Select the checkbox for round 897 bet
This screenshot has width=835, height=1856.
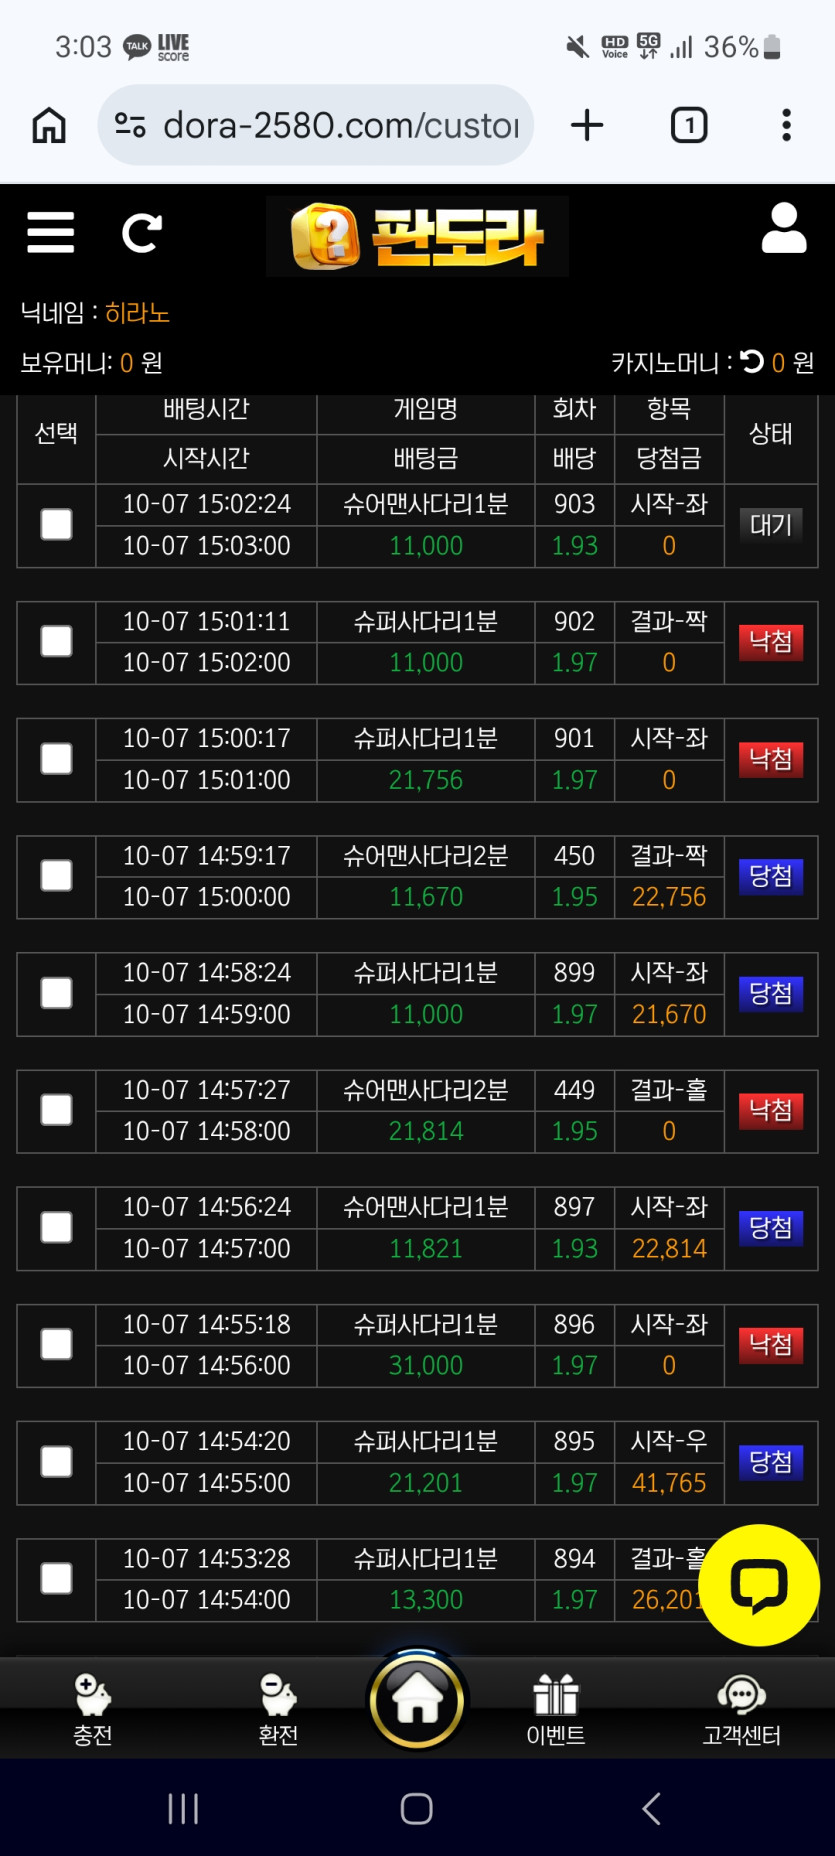tap(56, 1227)
